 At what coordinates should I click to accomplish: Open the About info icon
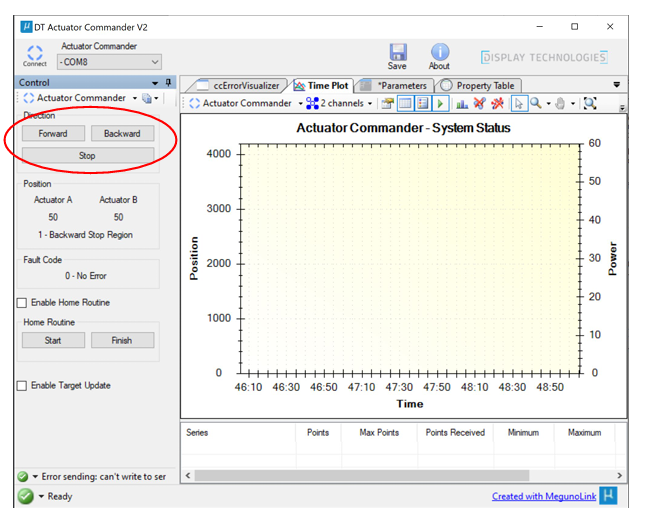click(x=439, y=51)
